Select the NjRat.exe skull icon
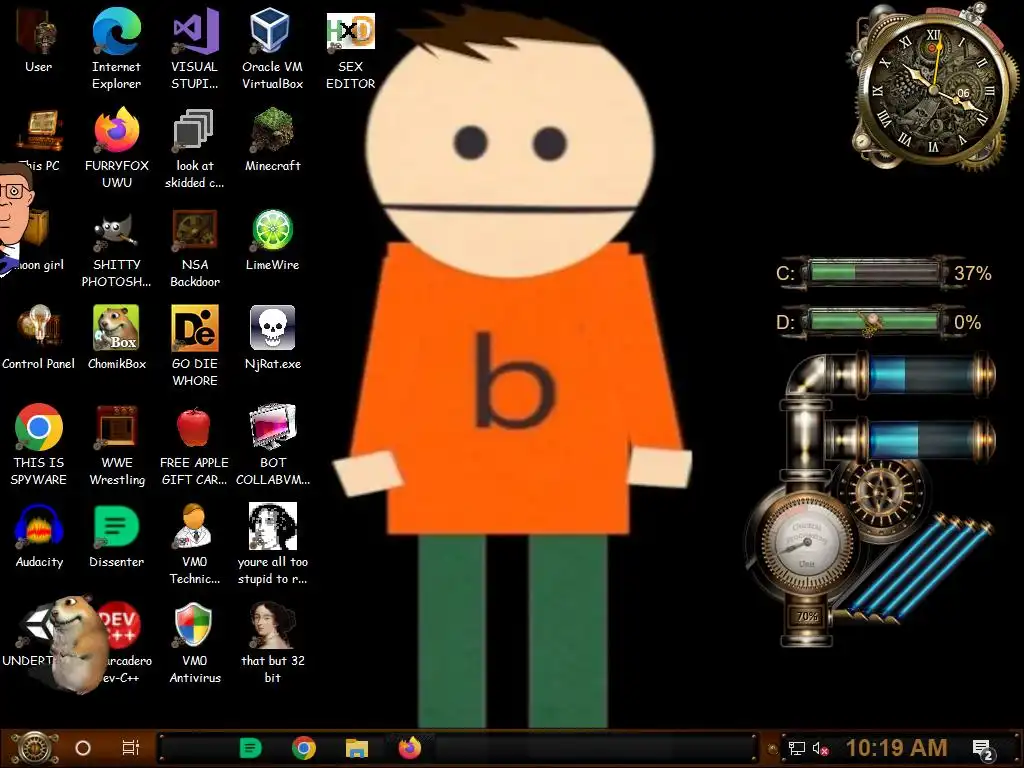The image size is (1024, 768). click(272, 338)
